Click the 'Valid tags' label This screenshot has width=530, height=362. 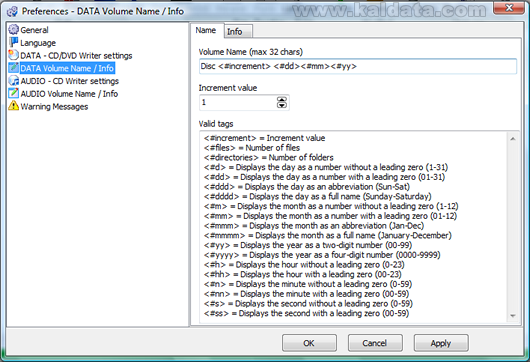pyautogui.click(x=216, y=124)
